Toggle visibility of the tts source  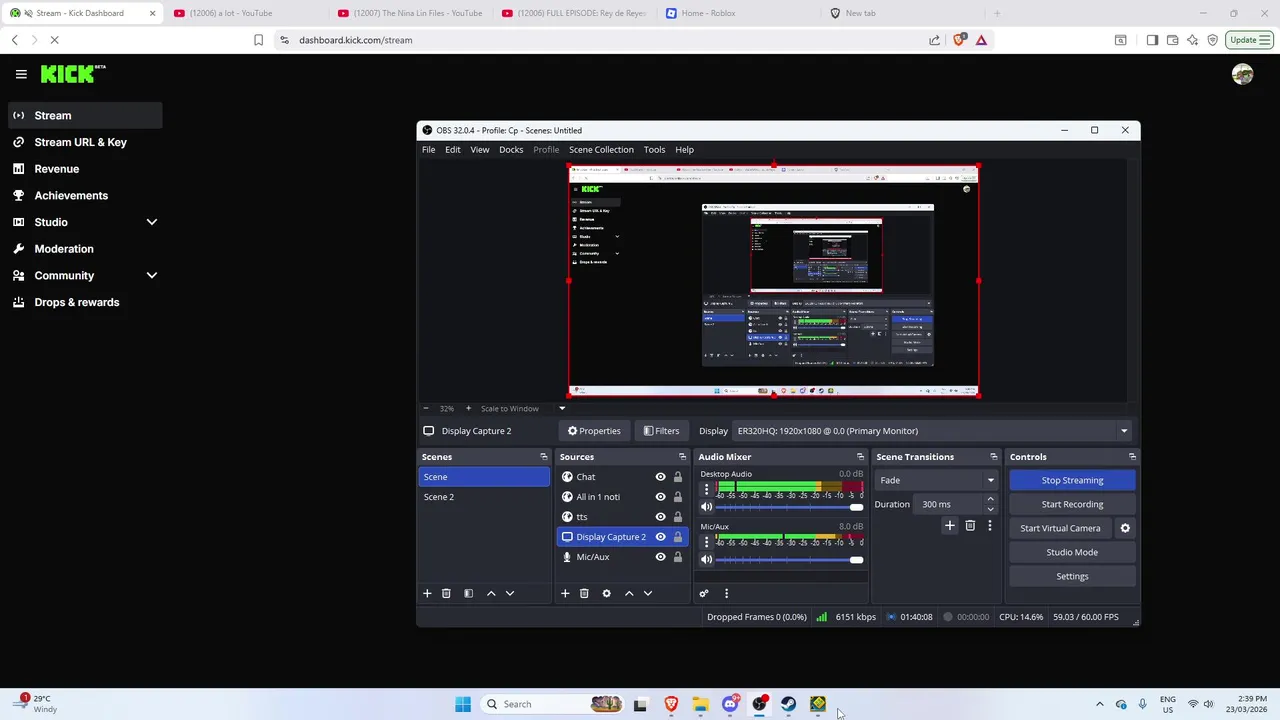click(x=660, y=517)
